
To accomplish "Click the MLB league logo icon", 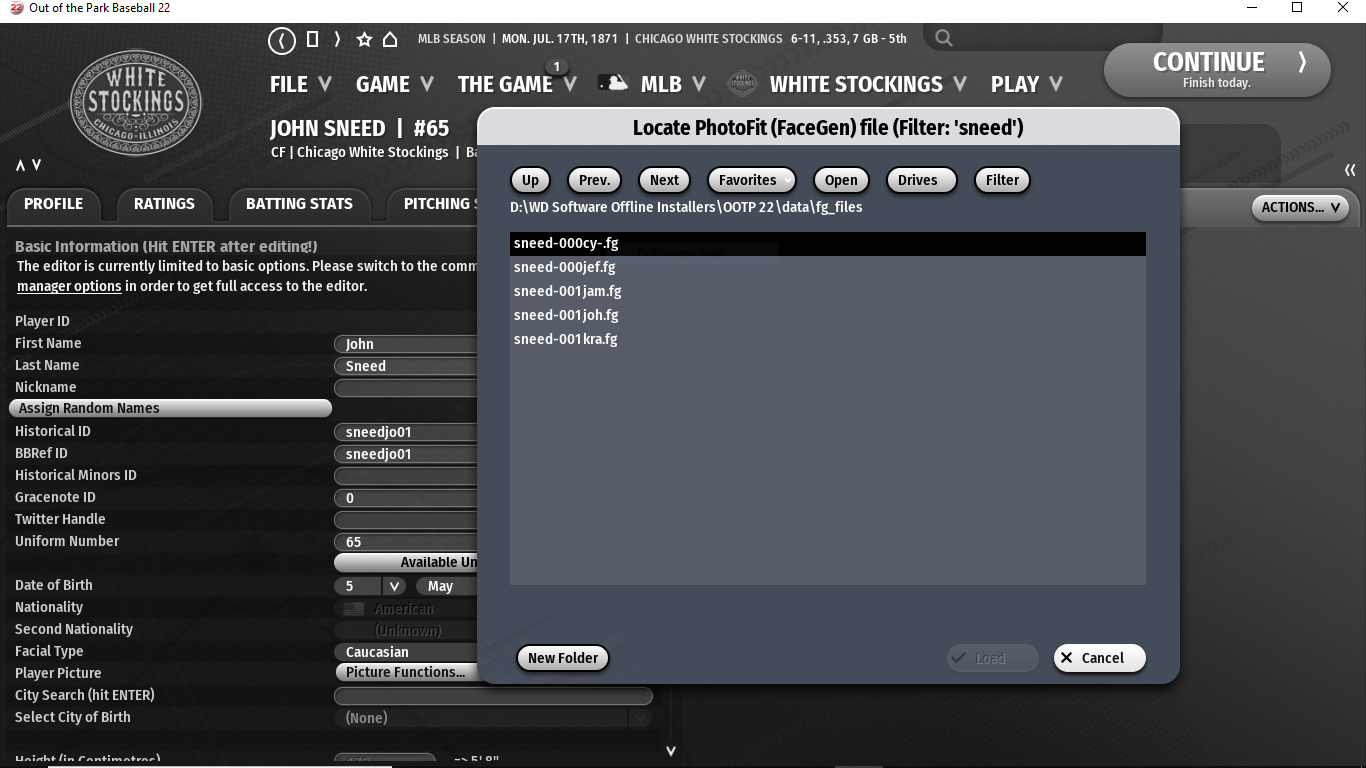I will pyautogui.click(x=613, y=84).
